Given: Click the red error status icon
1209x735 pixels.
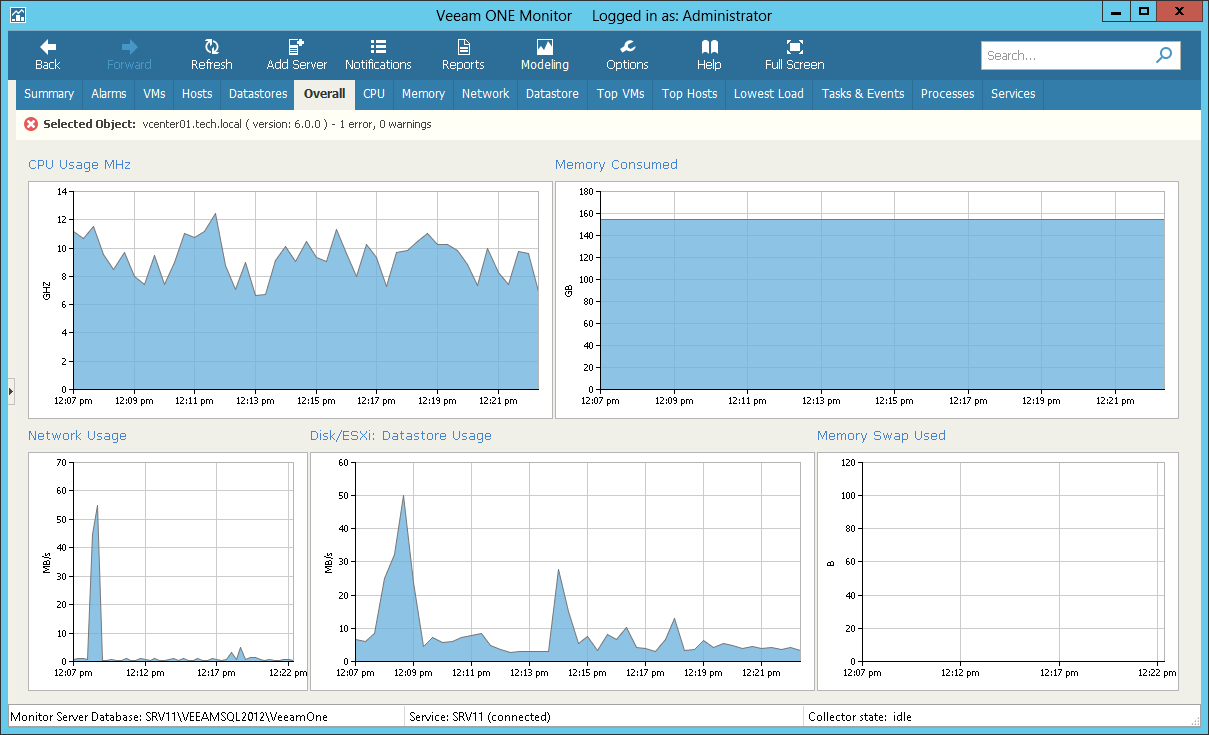Looking at the screenshot, I should pyautogui.click(x=31, y=124).
